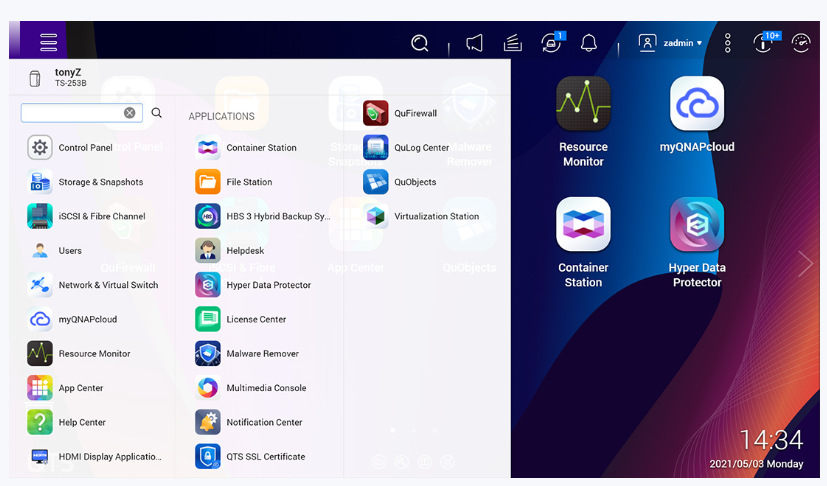Select Control Panel in the menu

click(85, 148)
